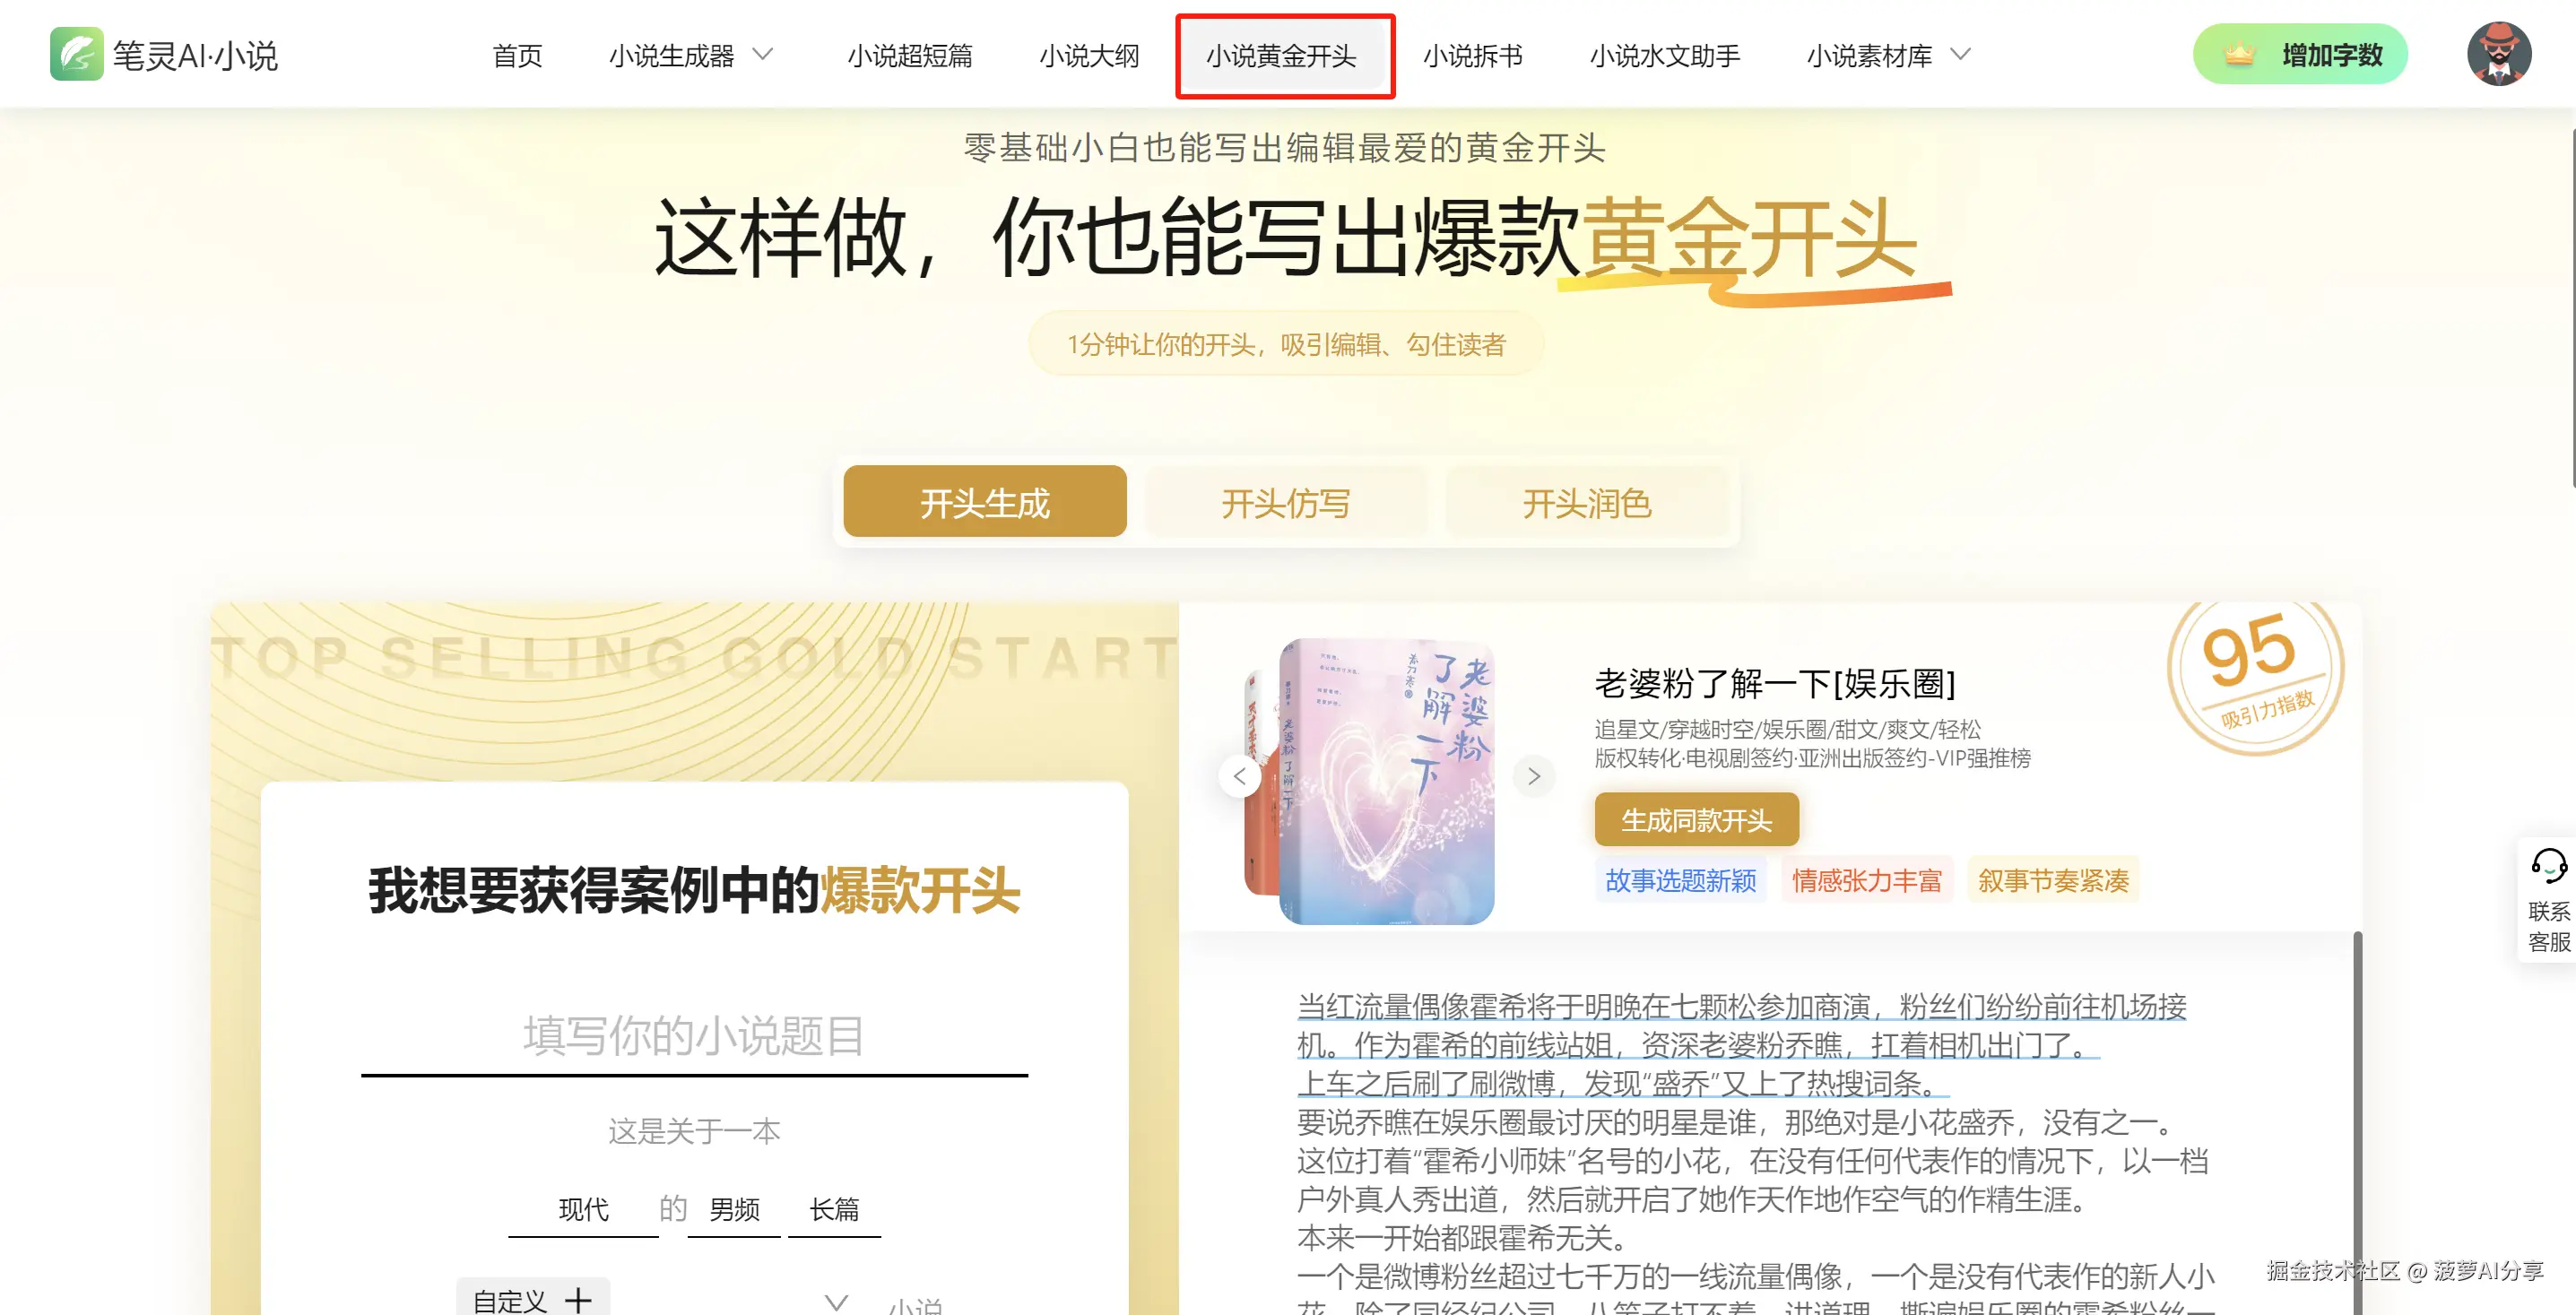This screenshot has width=2576, height=1315.
Task: Open 小说大纲 navigation item
Action: [1089, 55]
